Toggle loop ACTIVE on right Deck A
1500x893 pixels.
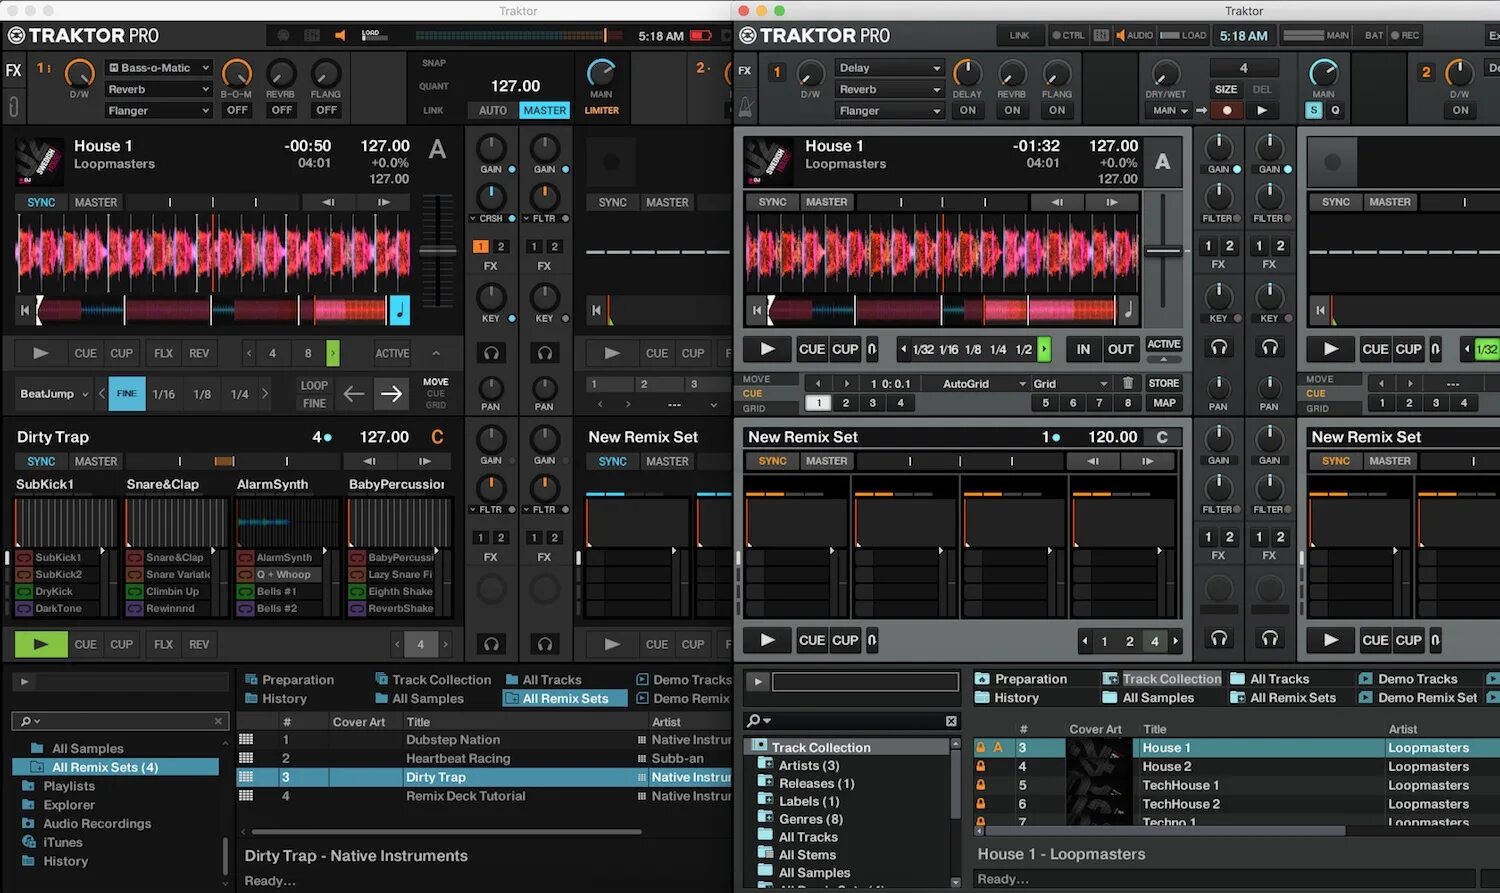click(x=1163, y=344)
